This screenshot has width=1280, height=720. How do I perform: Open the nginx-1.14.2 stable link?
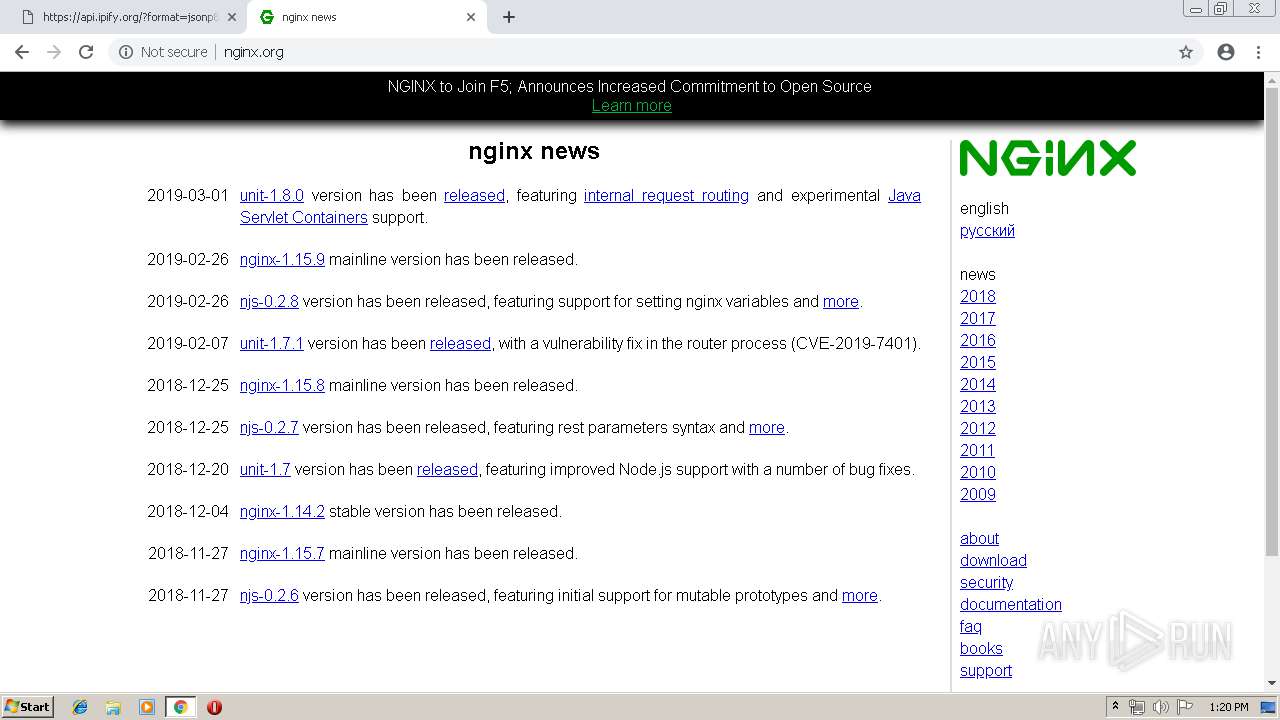pyautogui.click(x=282, y=512)
